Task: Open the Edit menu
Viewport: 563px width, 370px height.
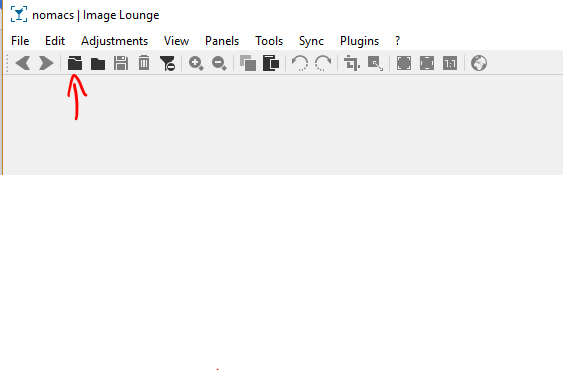Action: (x=55, y=41)
